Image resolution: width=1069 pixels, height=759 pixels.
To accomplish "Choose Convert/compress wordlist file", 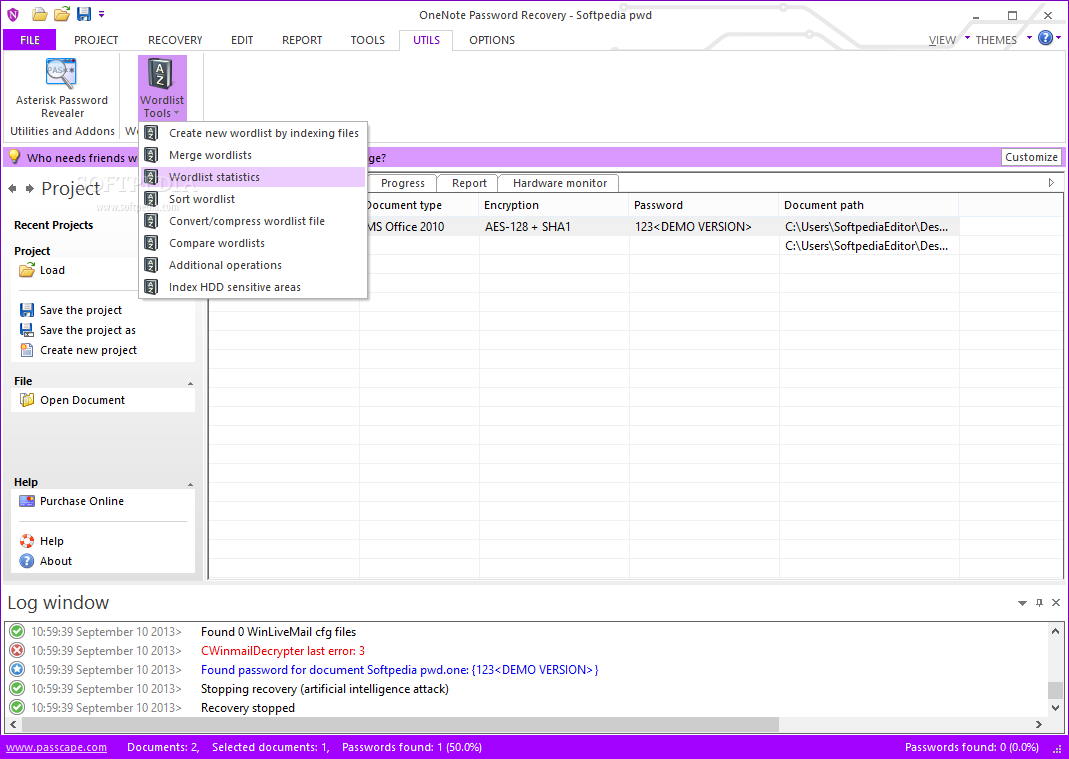I will [x=253, y=221].
